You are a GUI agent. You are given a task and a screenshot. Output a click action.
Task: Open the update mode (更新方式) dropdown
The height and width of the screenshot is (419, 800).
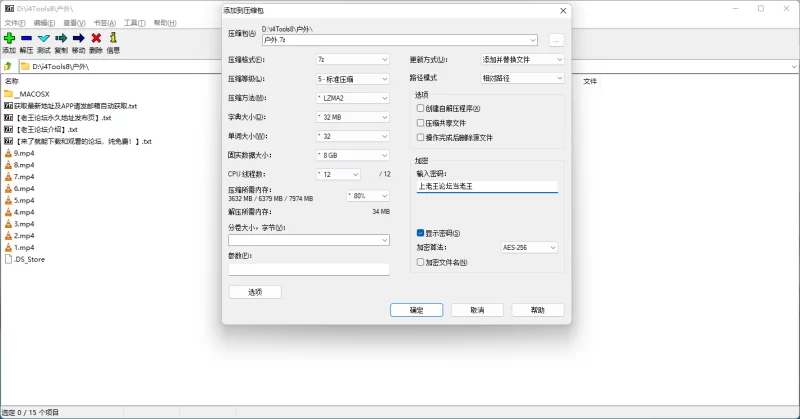click(522, 60)
